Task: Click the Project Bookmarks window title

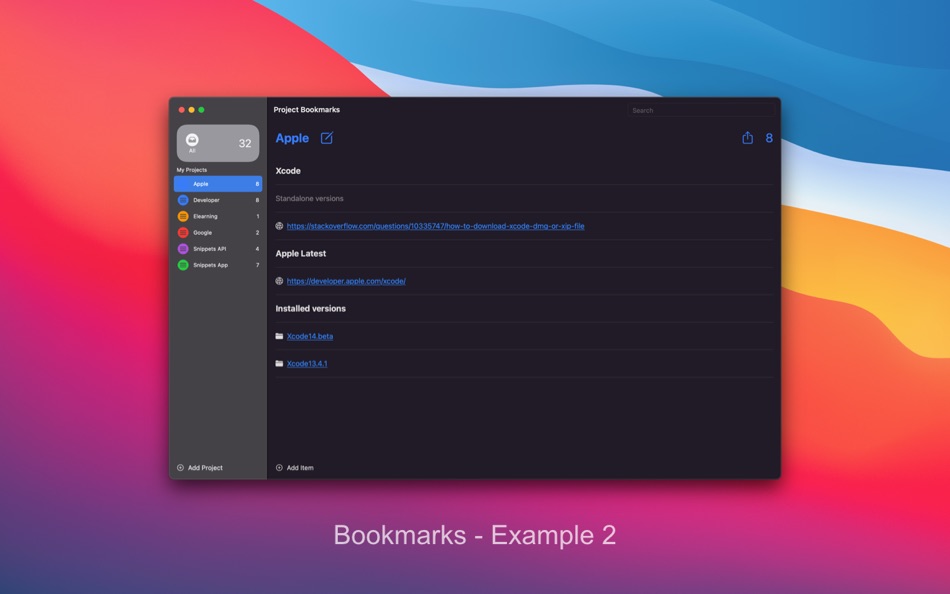Action: [x=307, y=110]
